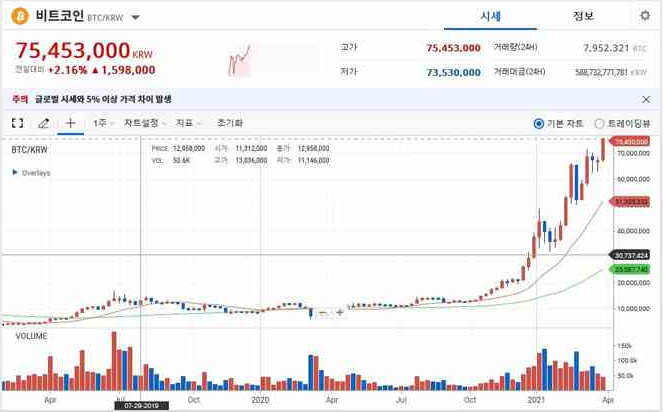
Task: Click the 초기화 reset button
Action: pos(230,123)
